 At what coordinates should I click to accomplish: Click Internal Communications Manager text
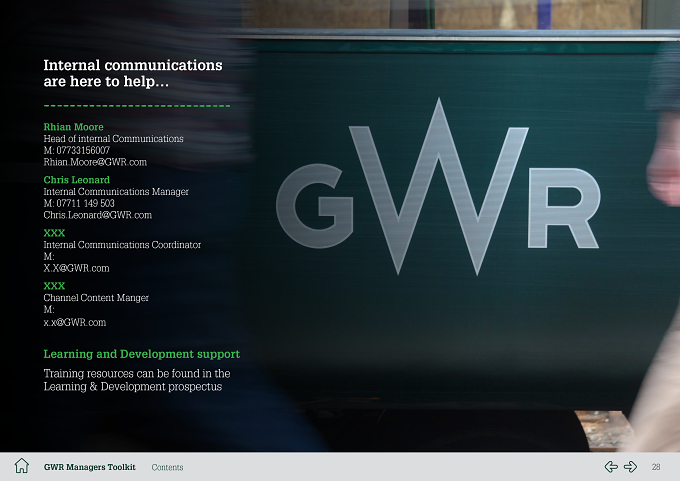click(x=116, y=192)
